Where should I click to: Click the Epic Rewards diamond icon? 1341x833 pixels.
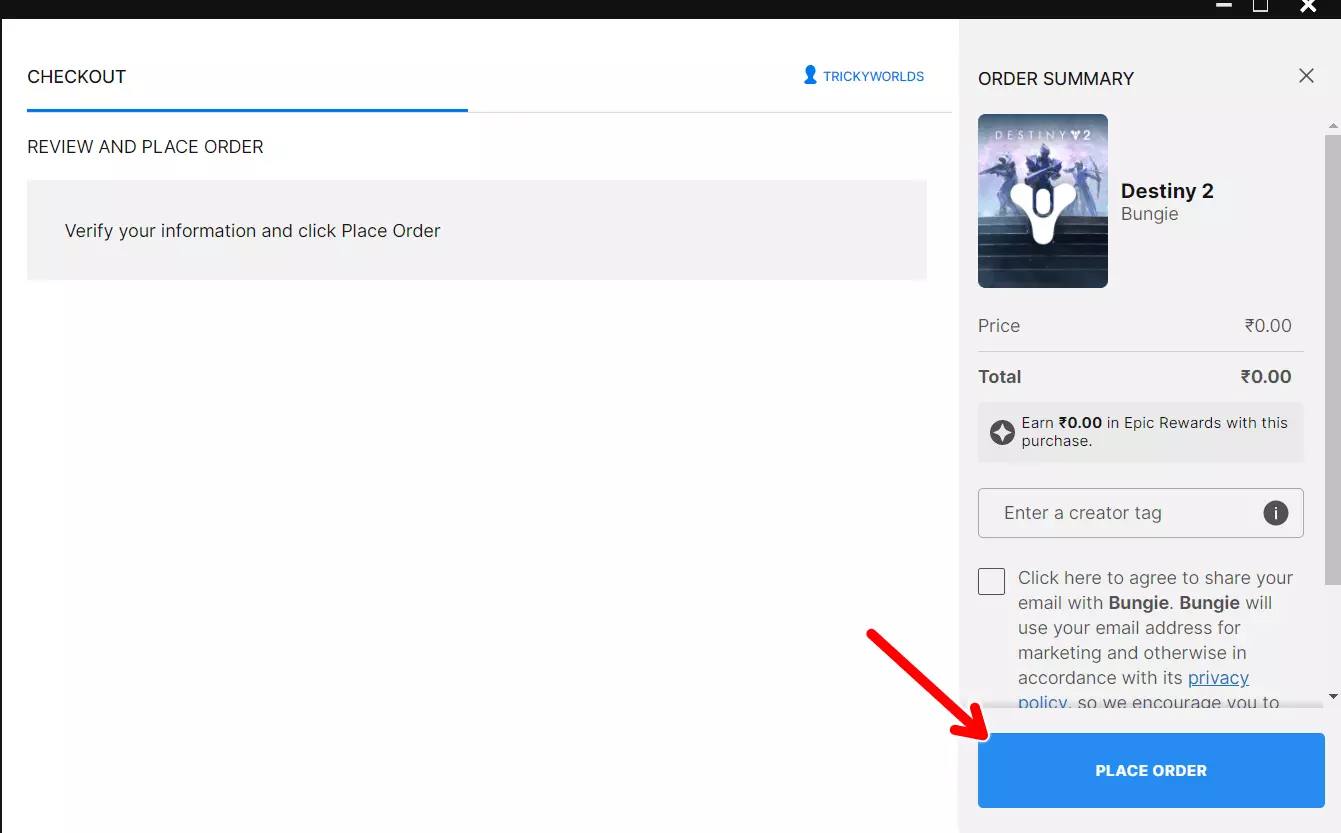(x=1001, y=432)
